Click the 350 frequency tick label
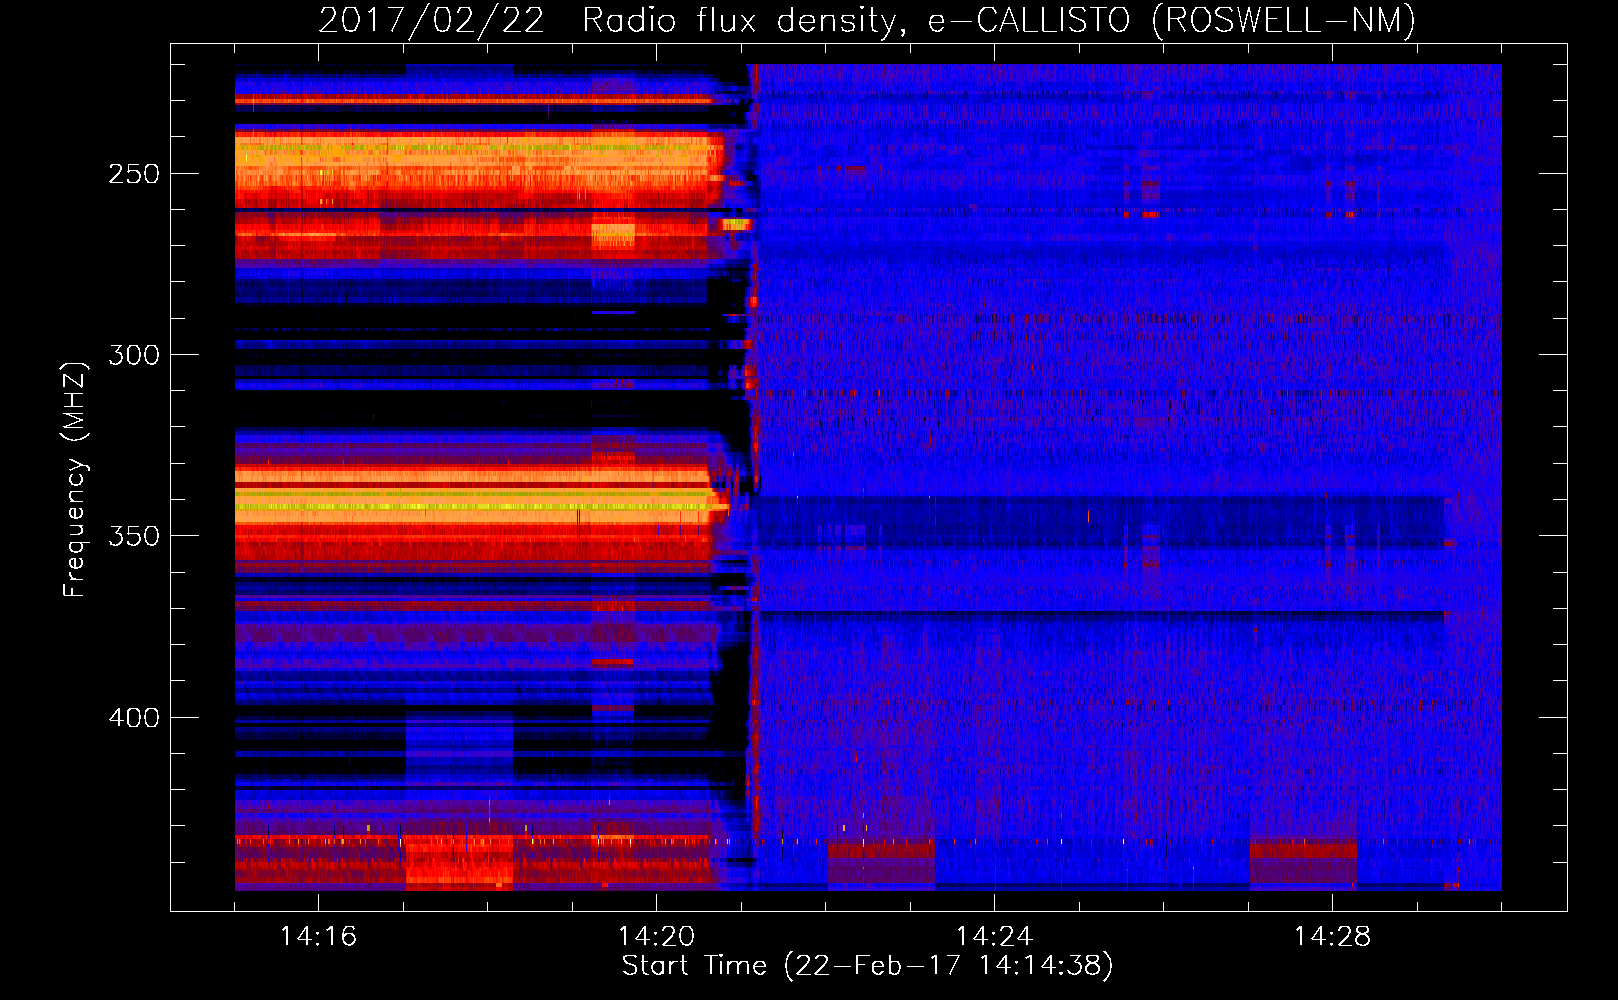The image size is (1618, 1000). 134,536
